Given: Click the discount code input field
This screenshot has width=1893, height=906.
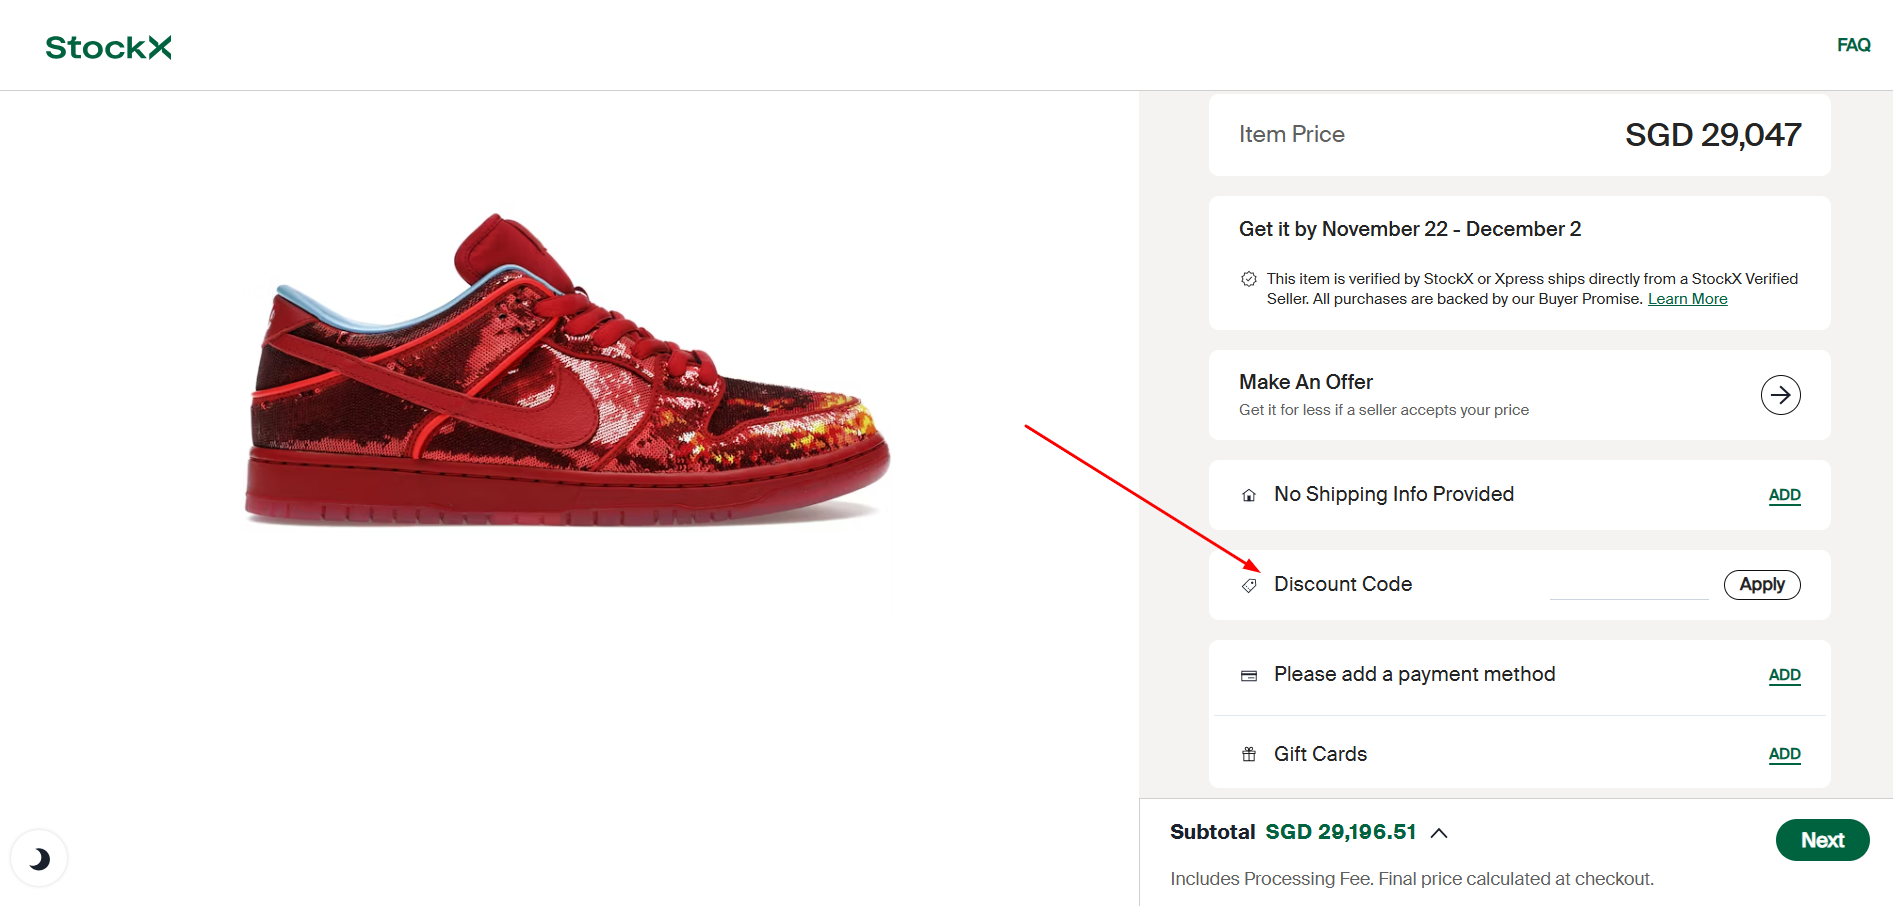Looking at the screenshot, I should pyautogui.click(x=1628, y=584).
